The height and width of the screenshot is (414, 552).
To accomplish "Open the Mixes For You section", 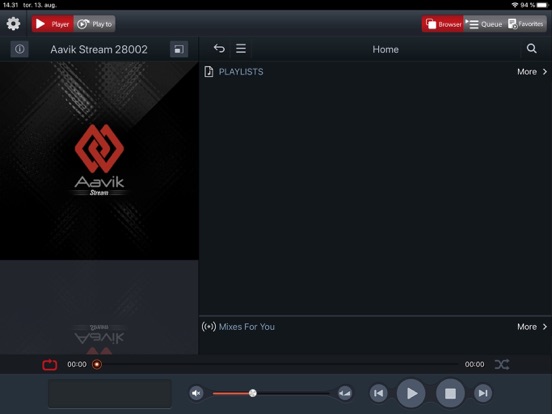I will 246,327.
